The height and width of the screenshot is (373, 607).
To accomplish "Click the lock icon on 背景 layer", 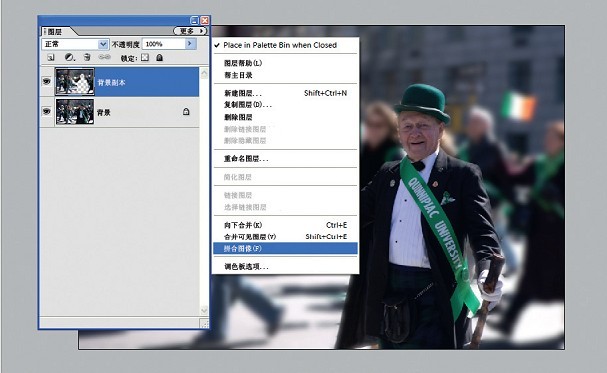I will 186,112.
